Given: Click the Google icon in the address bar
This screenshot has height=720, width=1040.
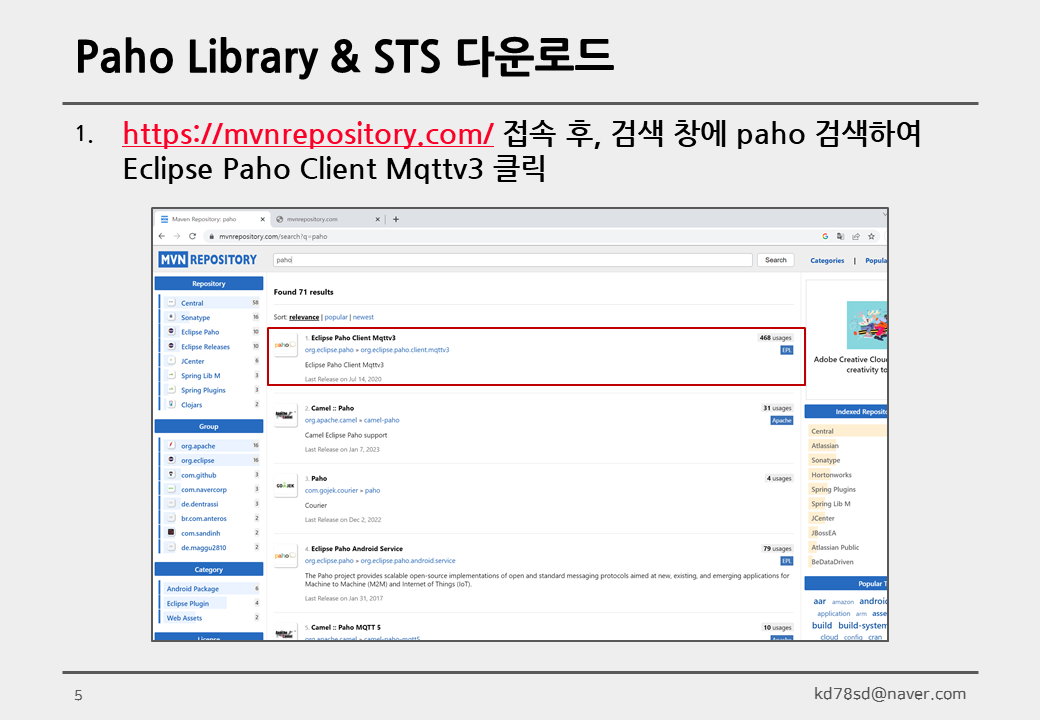Looking at the screenshot, I should pos(825,236).
